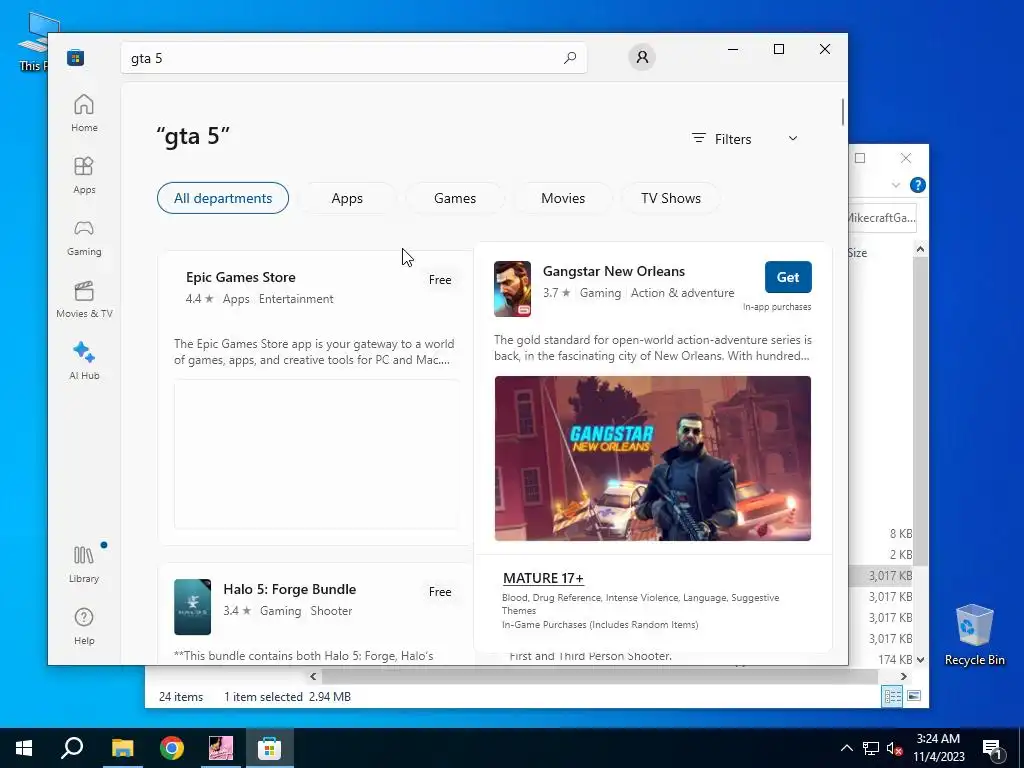The width and height of the screenshot is (1024, 768).
Task: Open the user account profile icon
Action: (642, 57)
